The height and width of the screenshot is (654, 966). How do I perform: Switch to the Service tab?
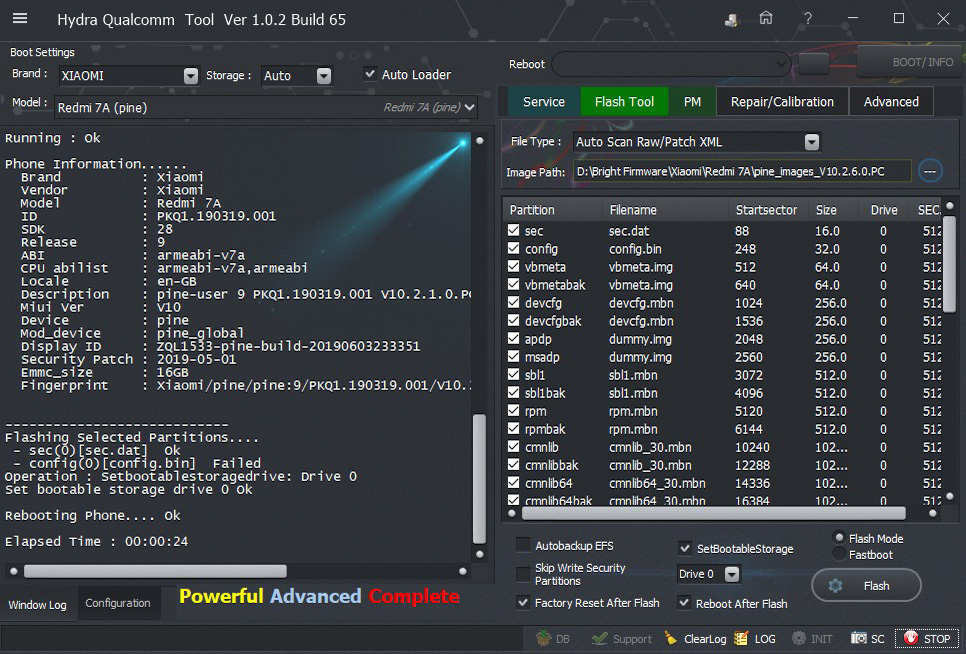tap(543, 102)
